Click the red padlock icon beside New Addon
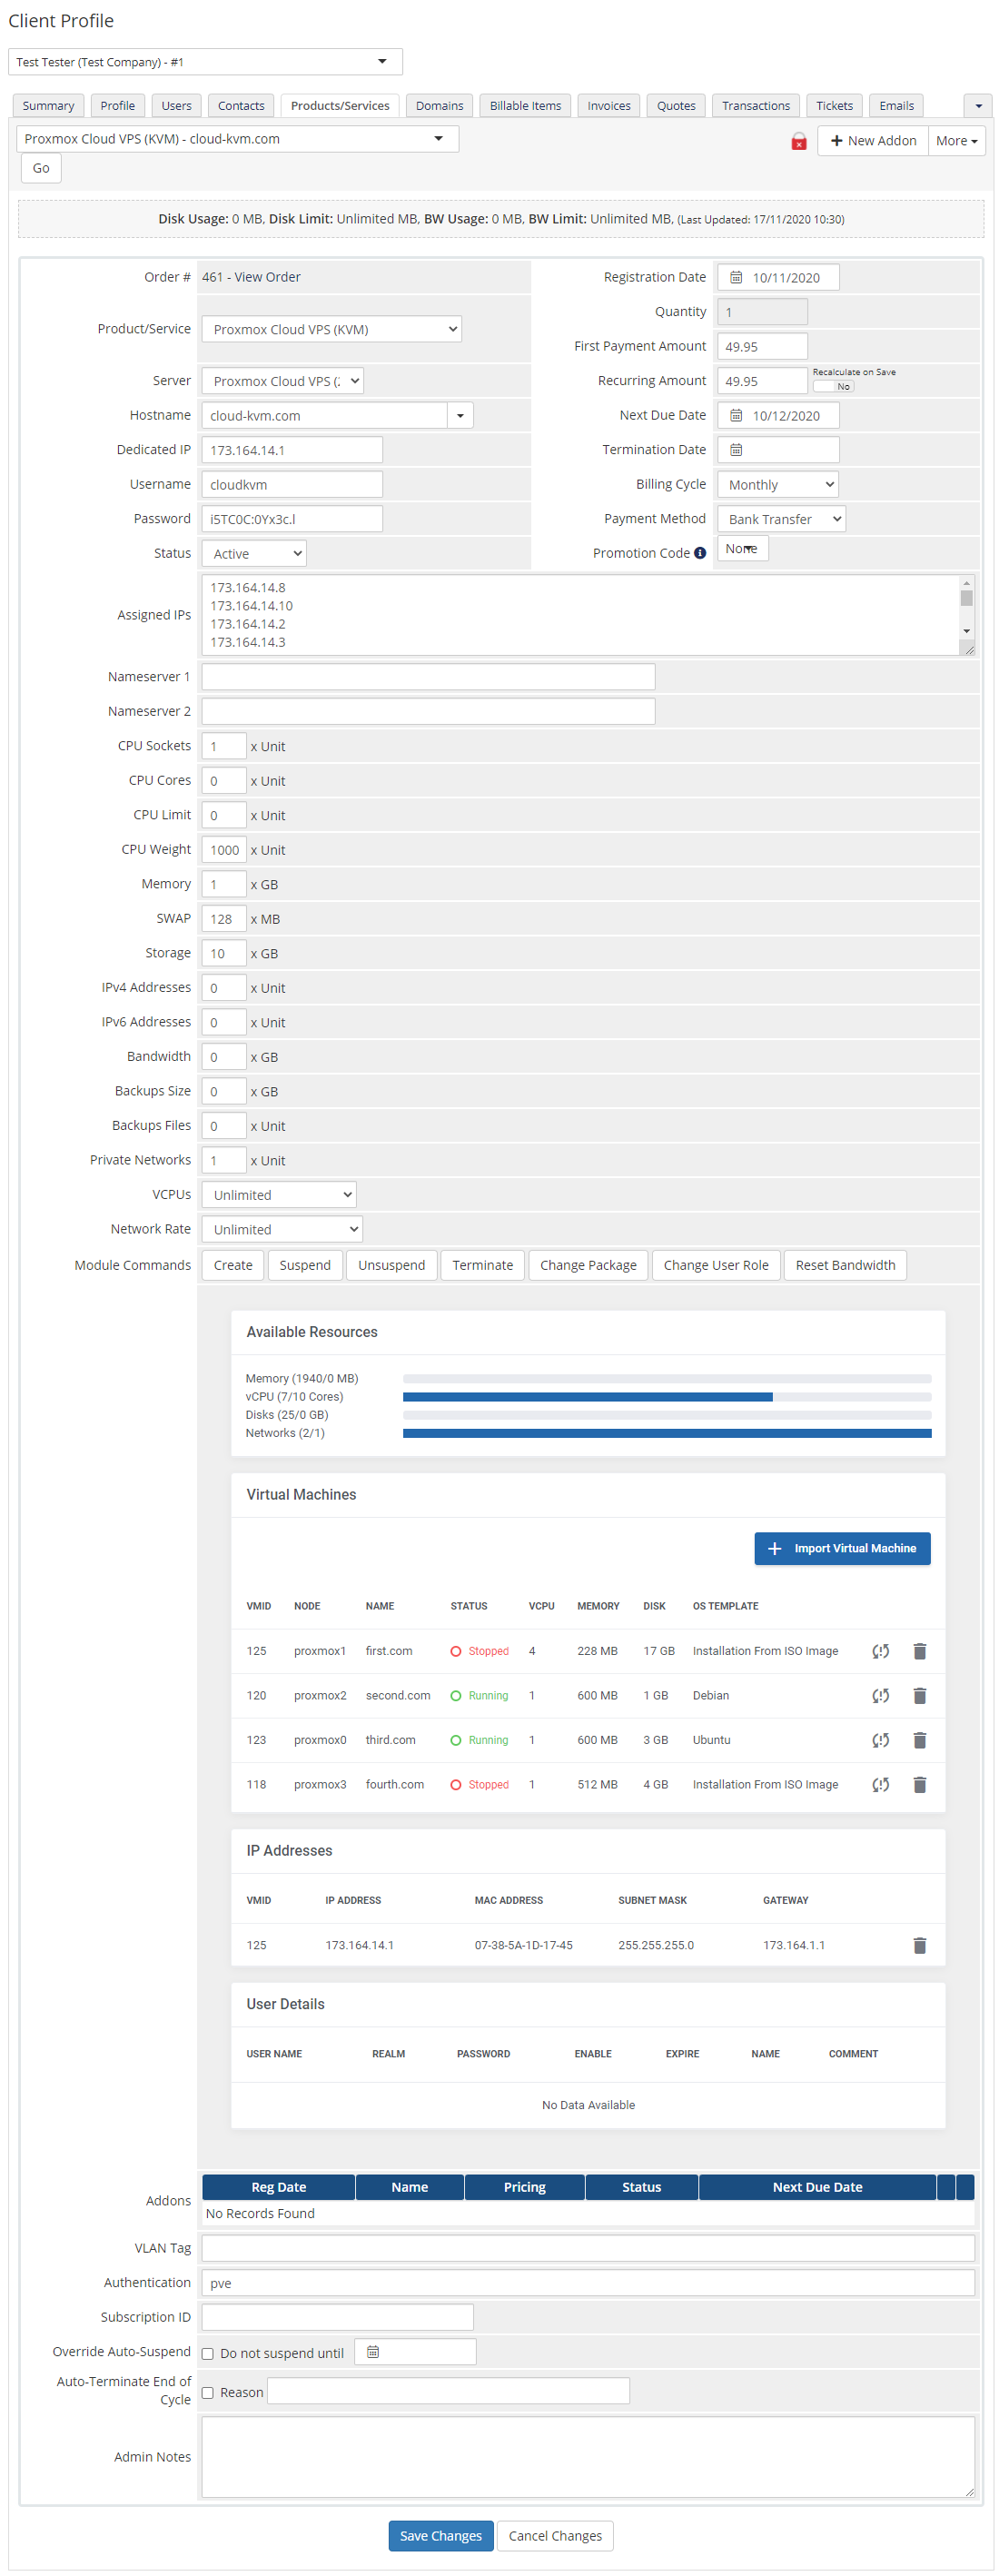The image size is (999, 2576). point(798,141)
